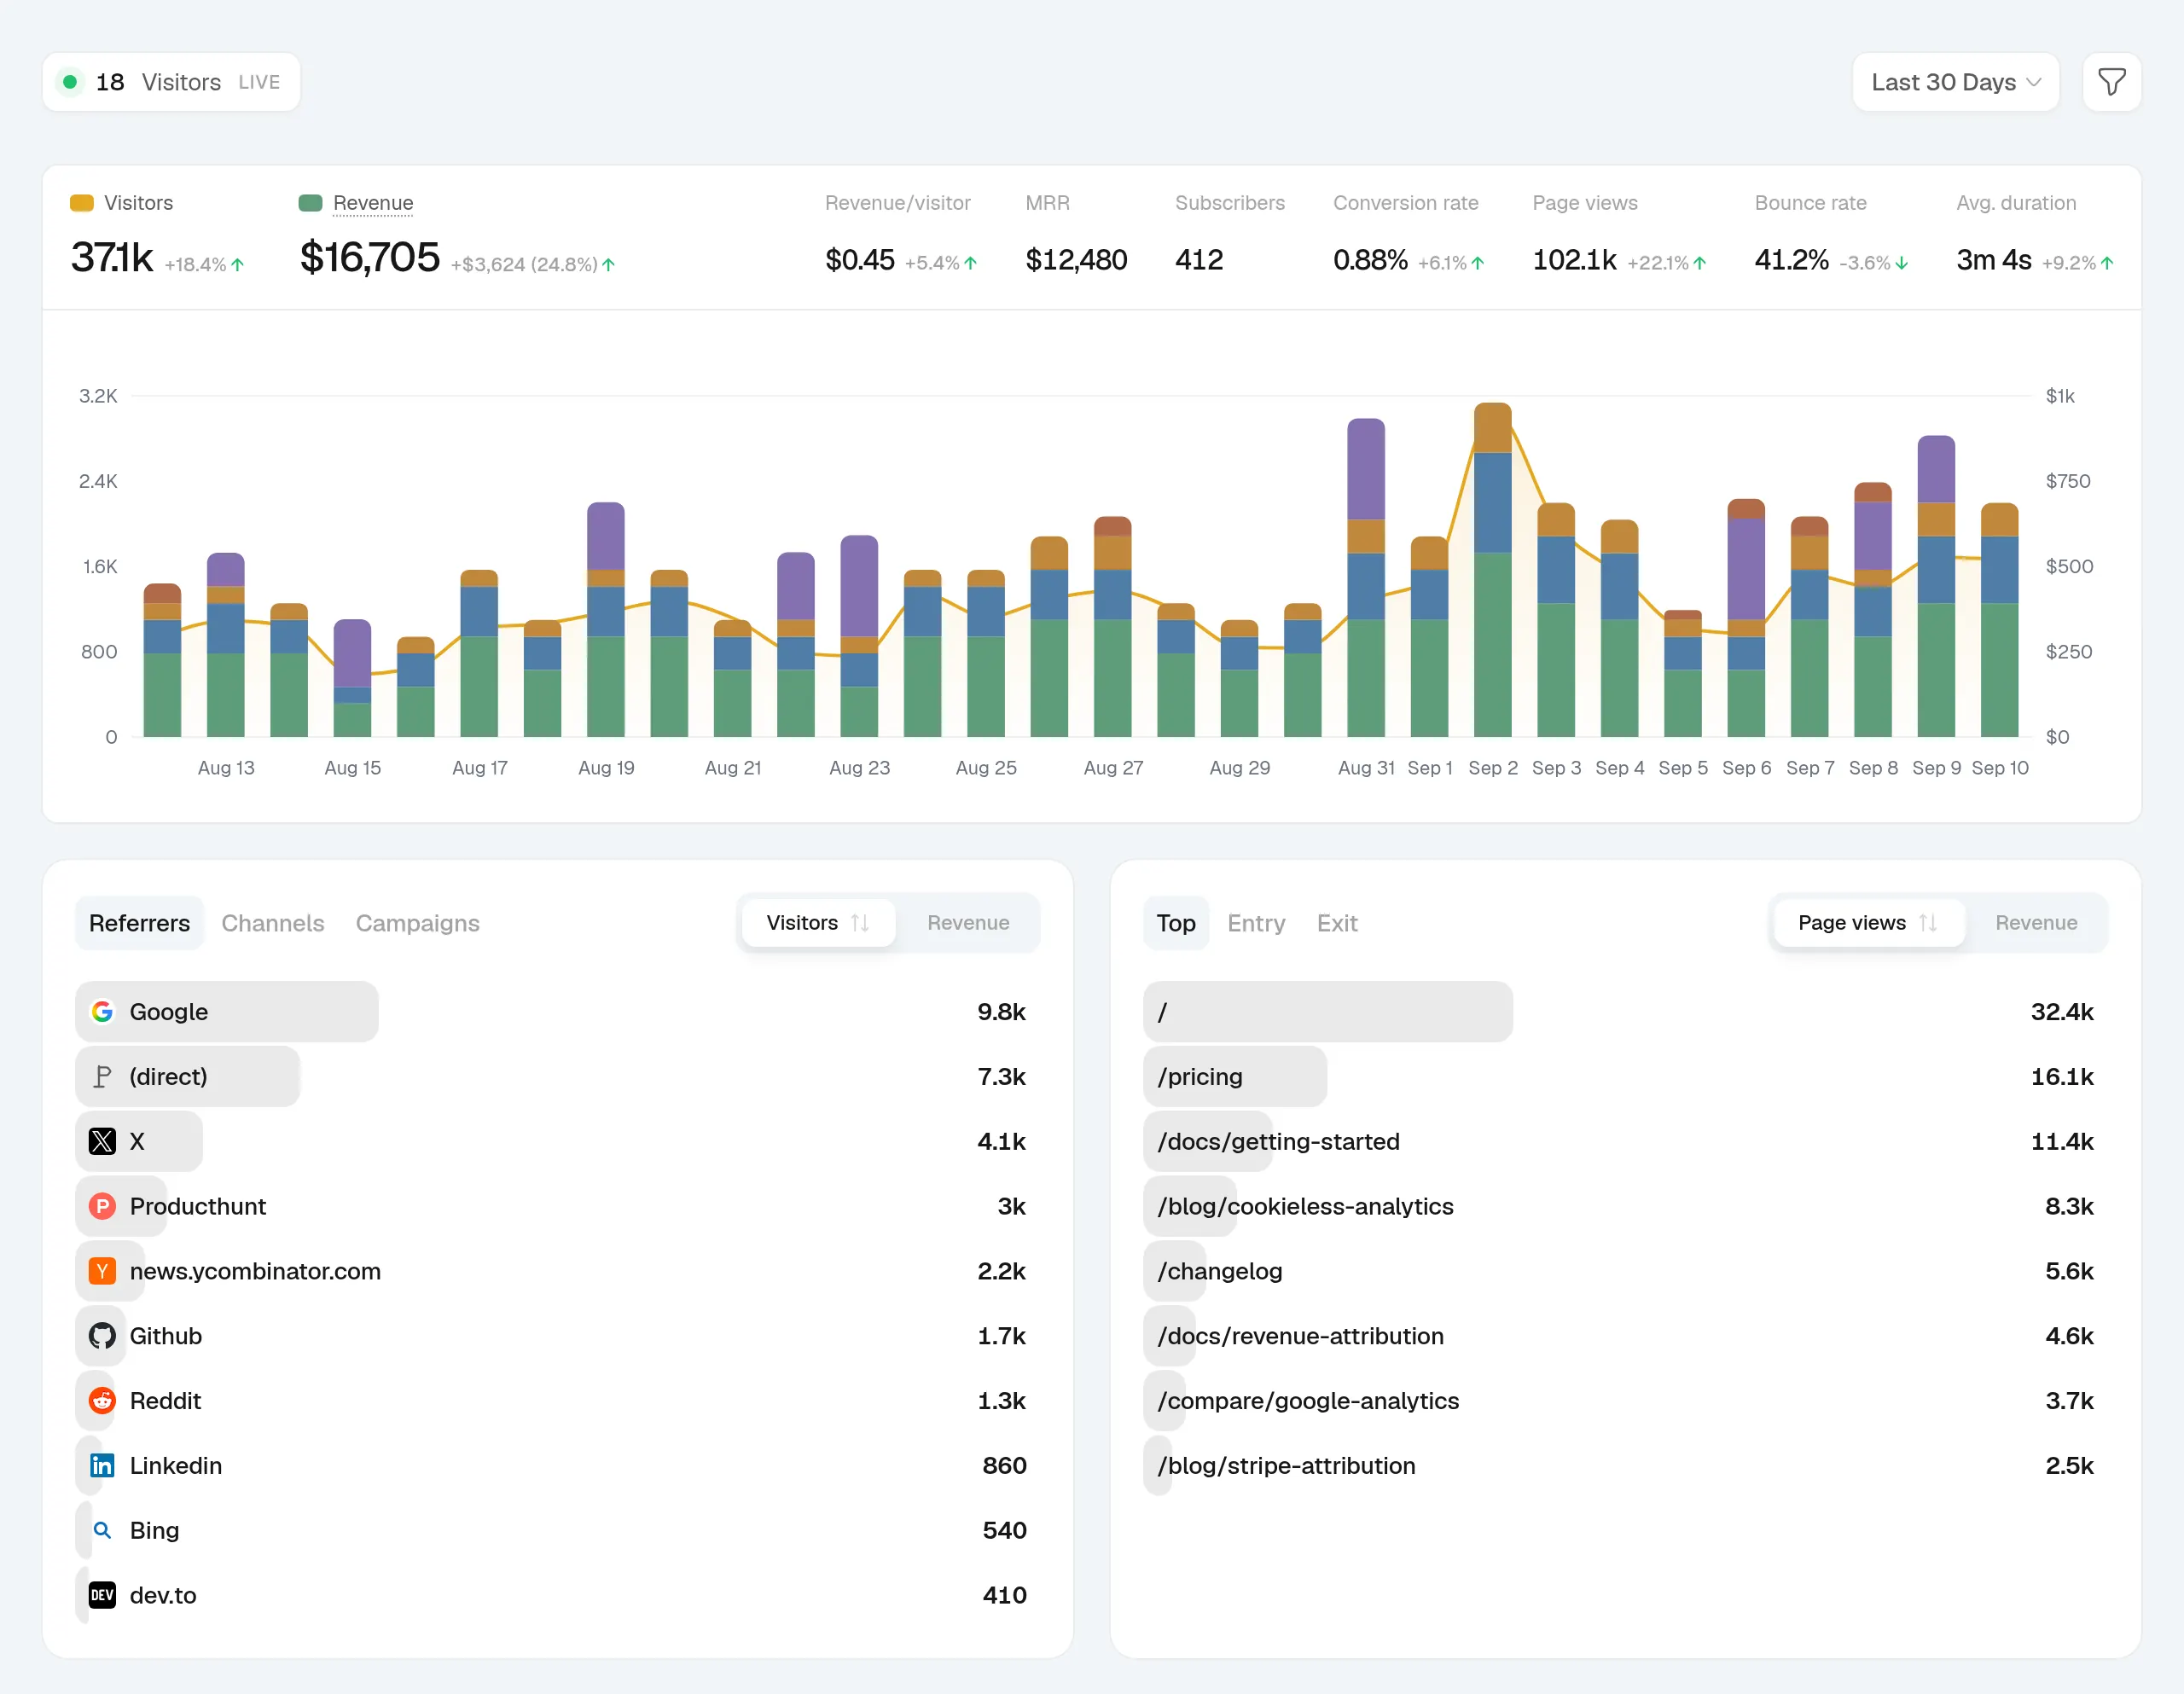Open the /changelog page row
This screenshot has width=2184, height=1694.
pyautogui.click(x=1625, y=1271)
